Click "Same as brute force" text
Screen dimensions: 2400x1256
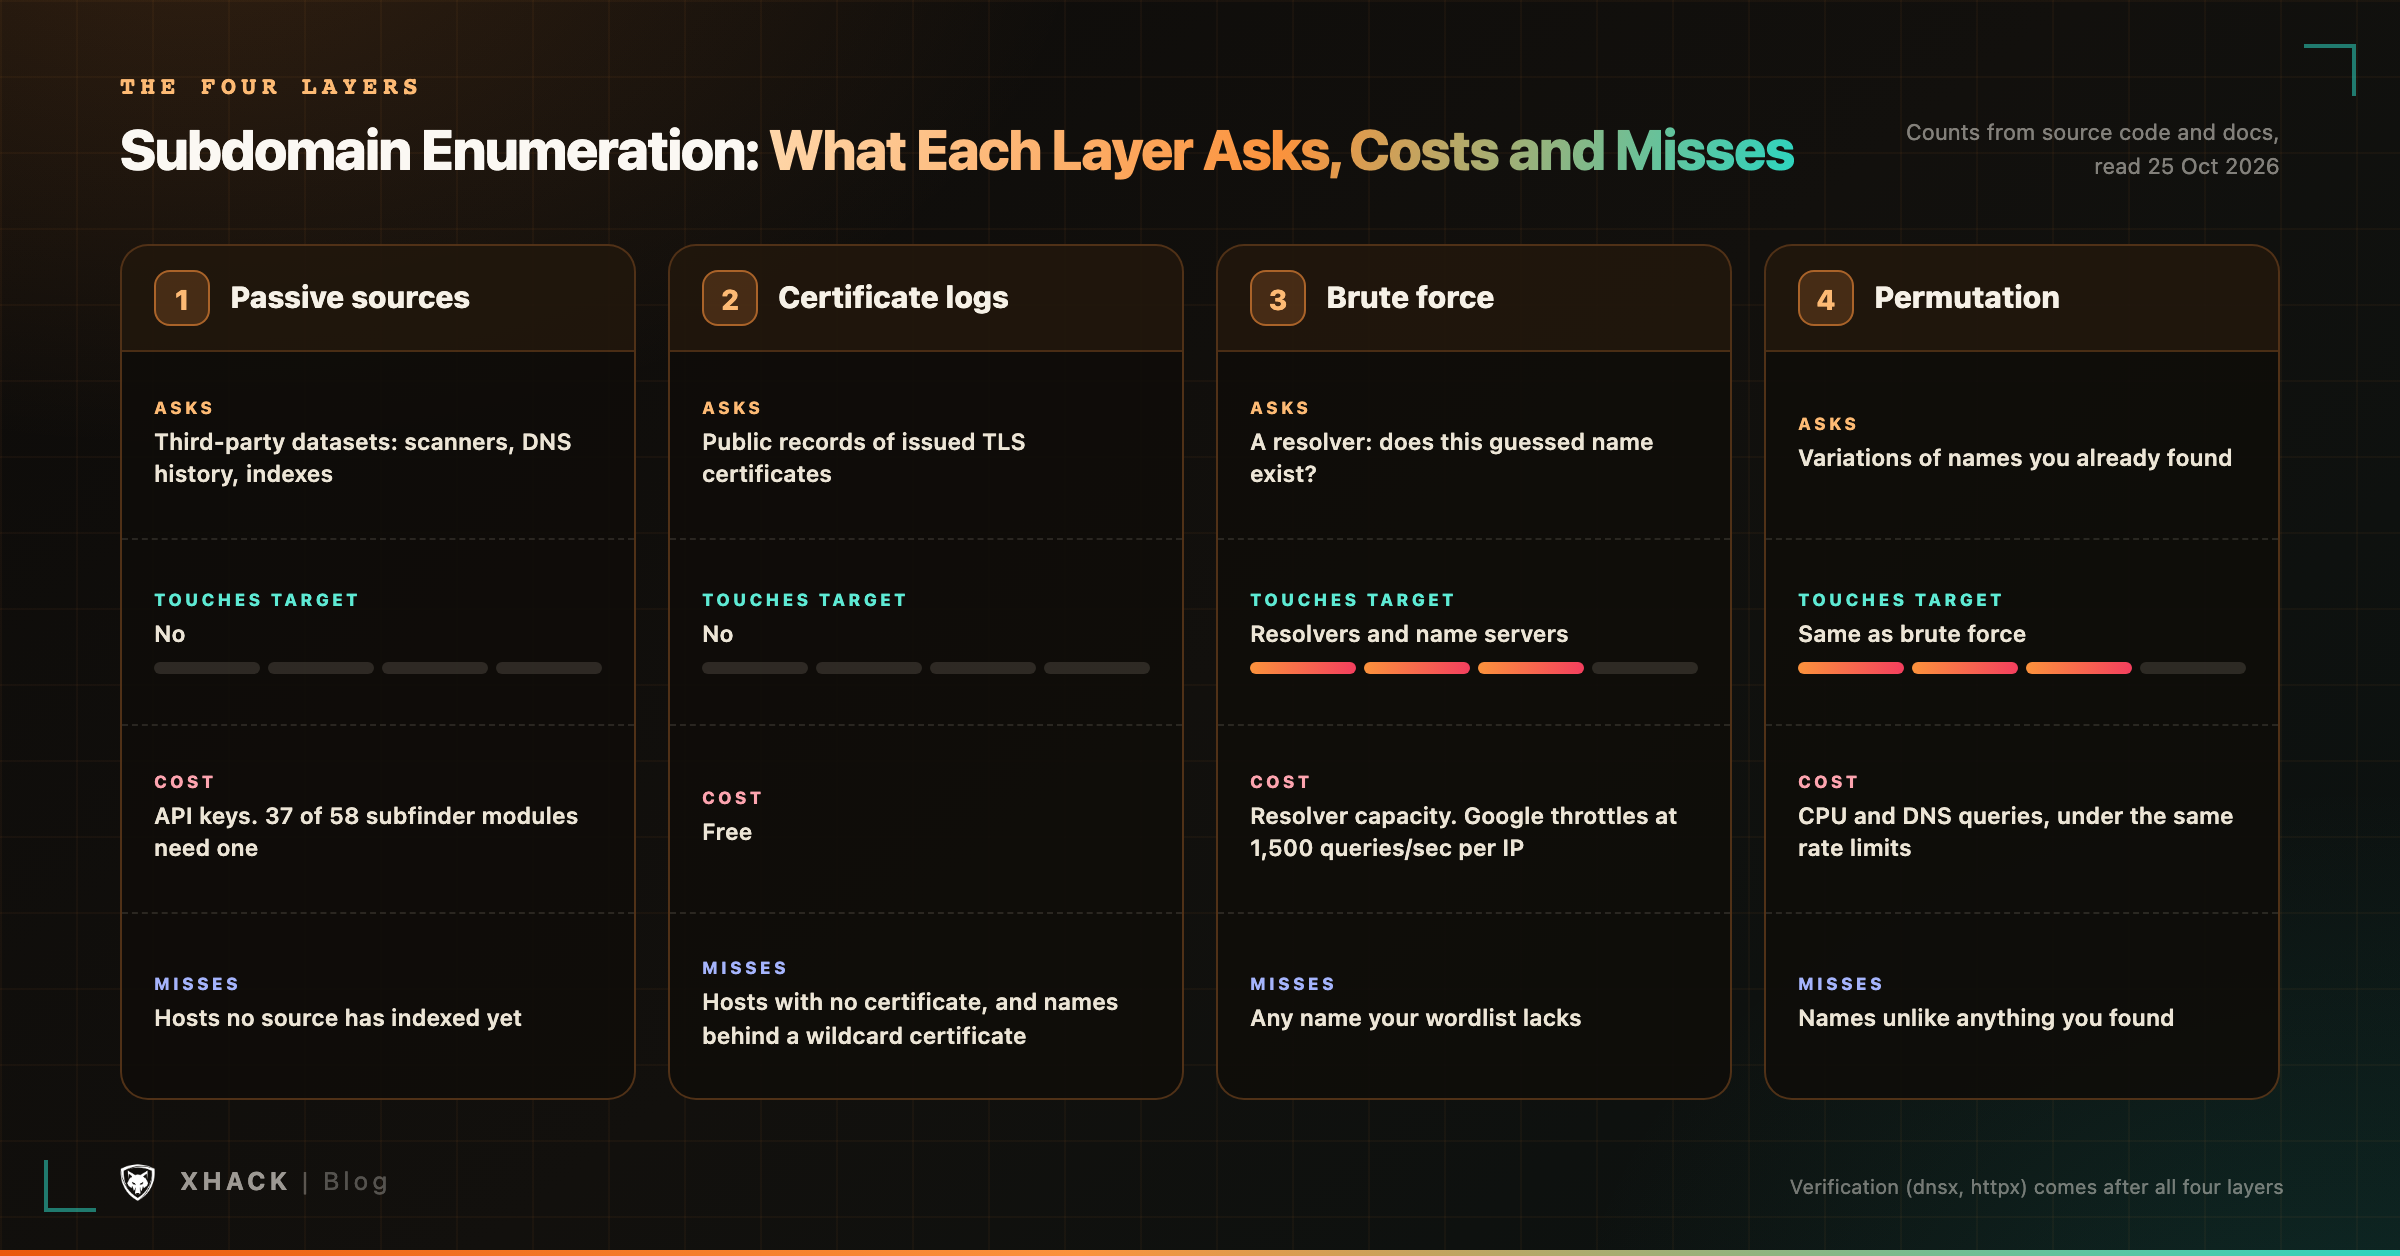tap(1912, 634)
